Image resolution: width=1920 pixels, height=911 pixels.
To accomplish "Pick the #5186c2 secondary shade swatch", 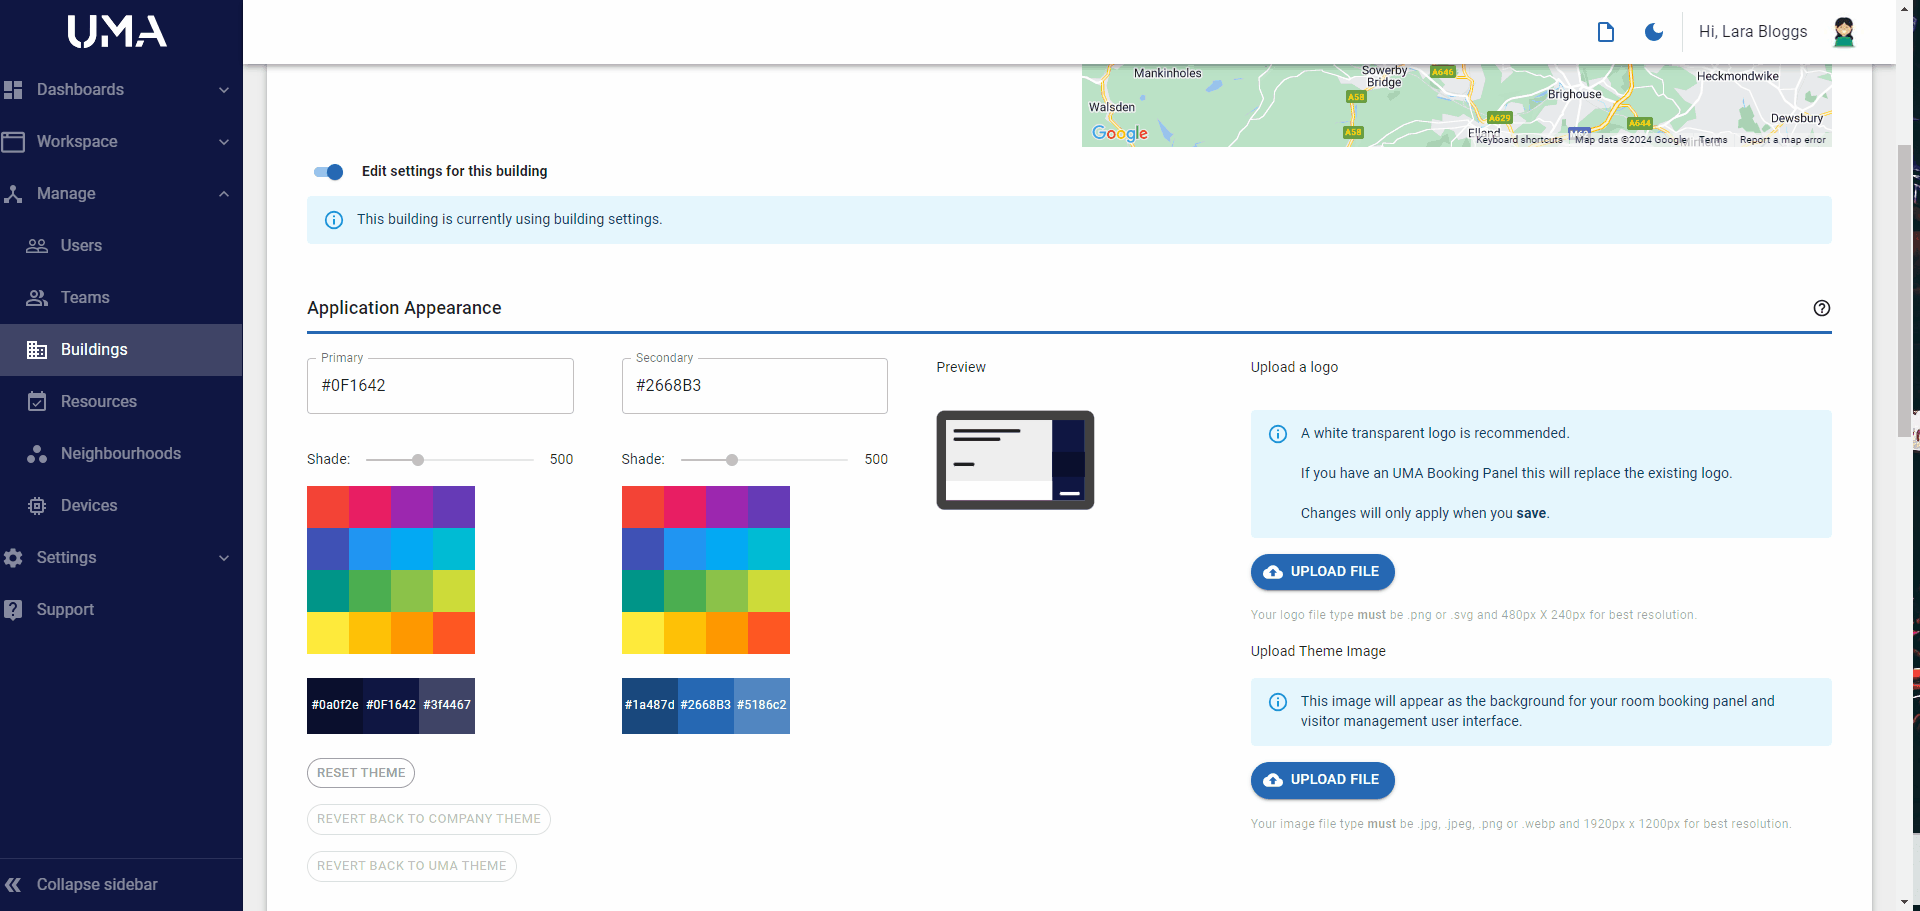I will tap(762, 705).
